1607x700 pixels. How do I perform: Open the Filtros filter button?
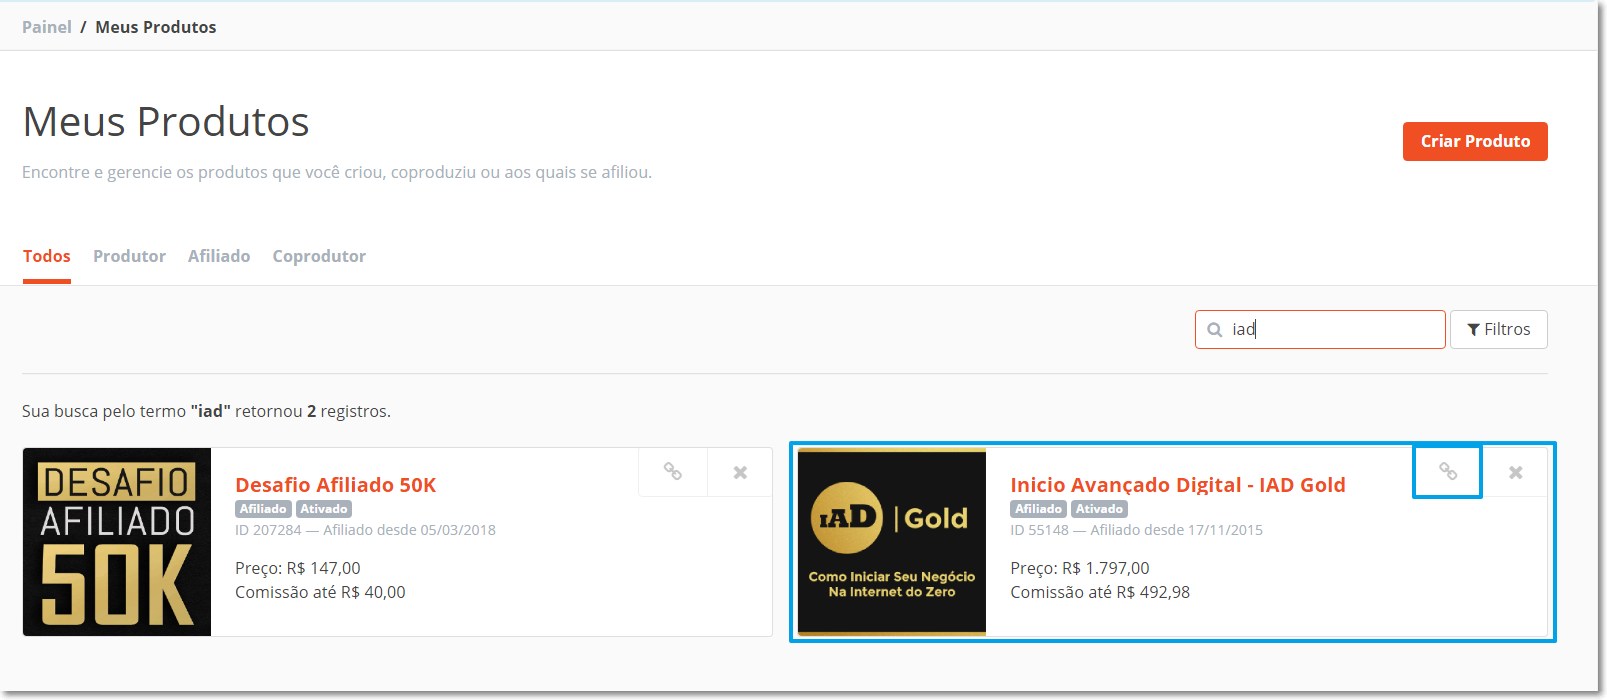pos(1499,329)
